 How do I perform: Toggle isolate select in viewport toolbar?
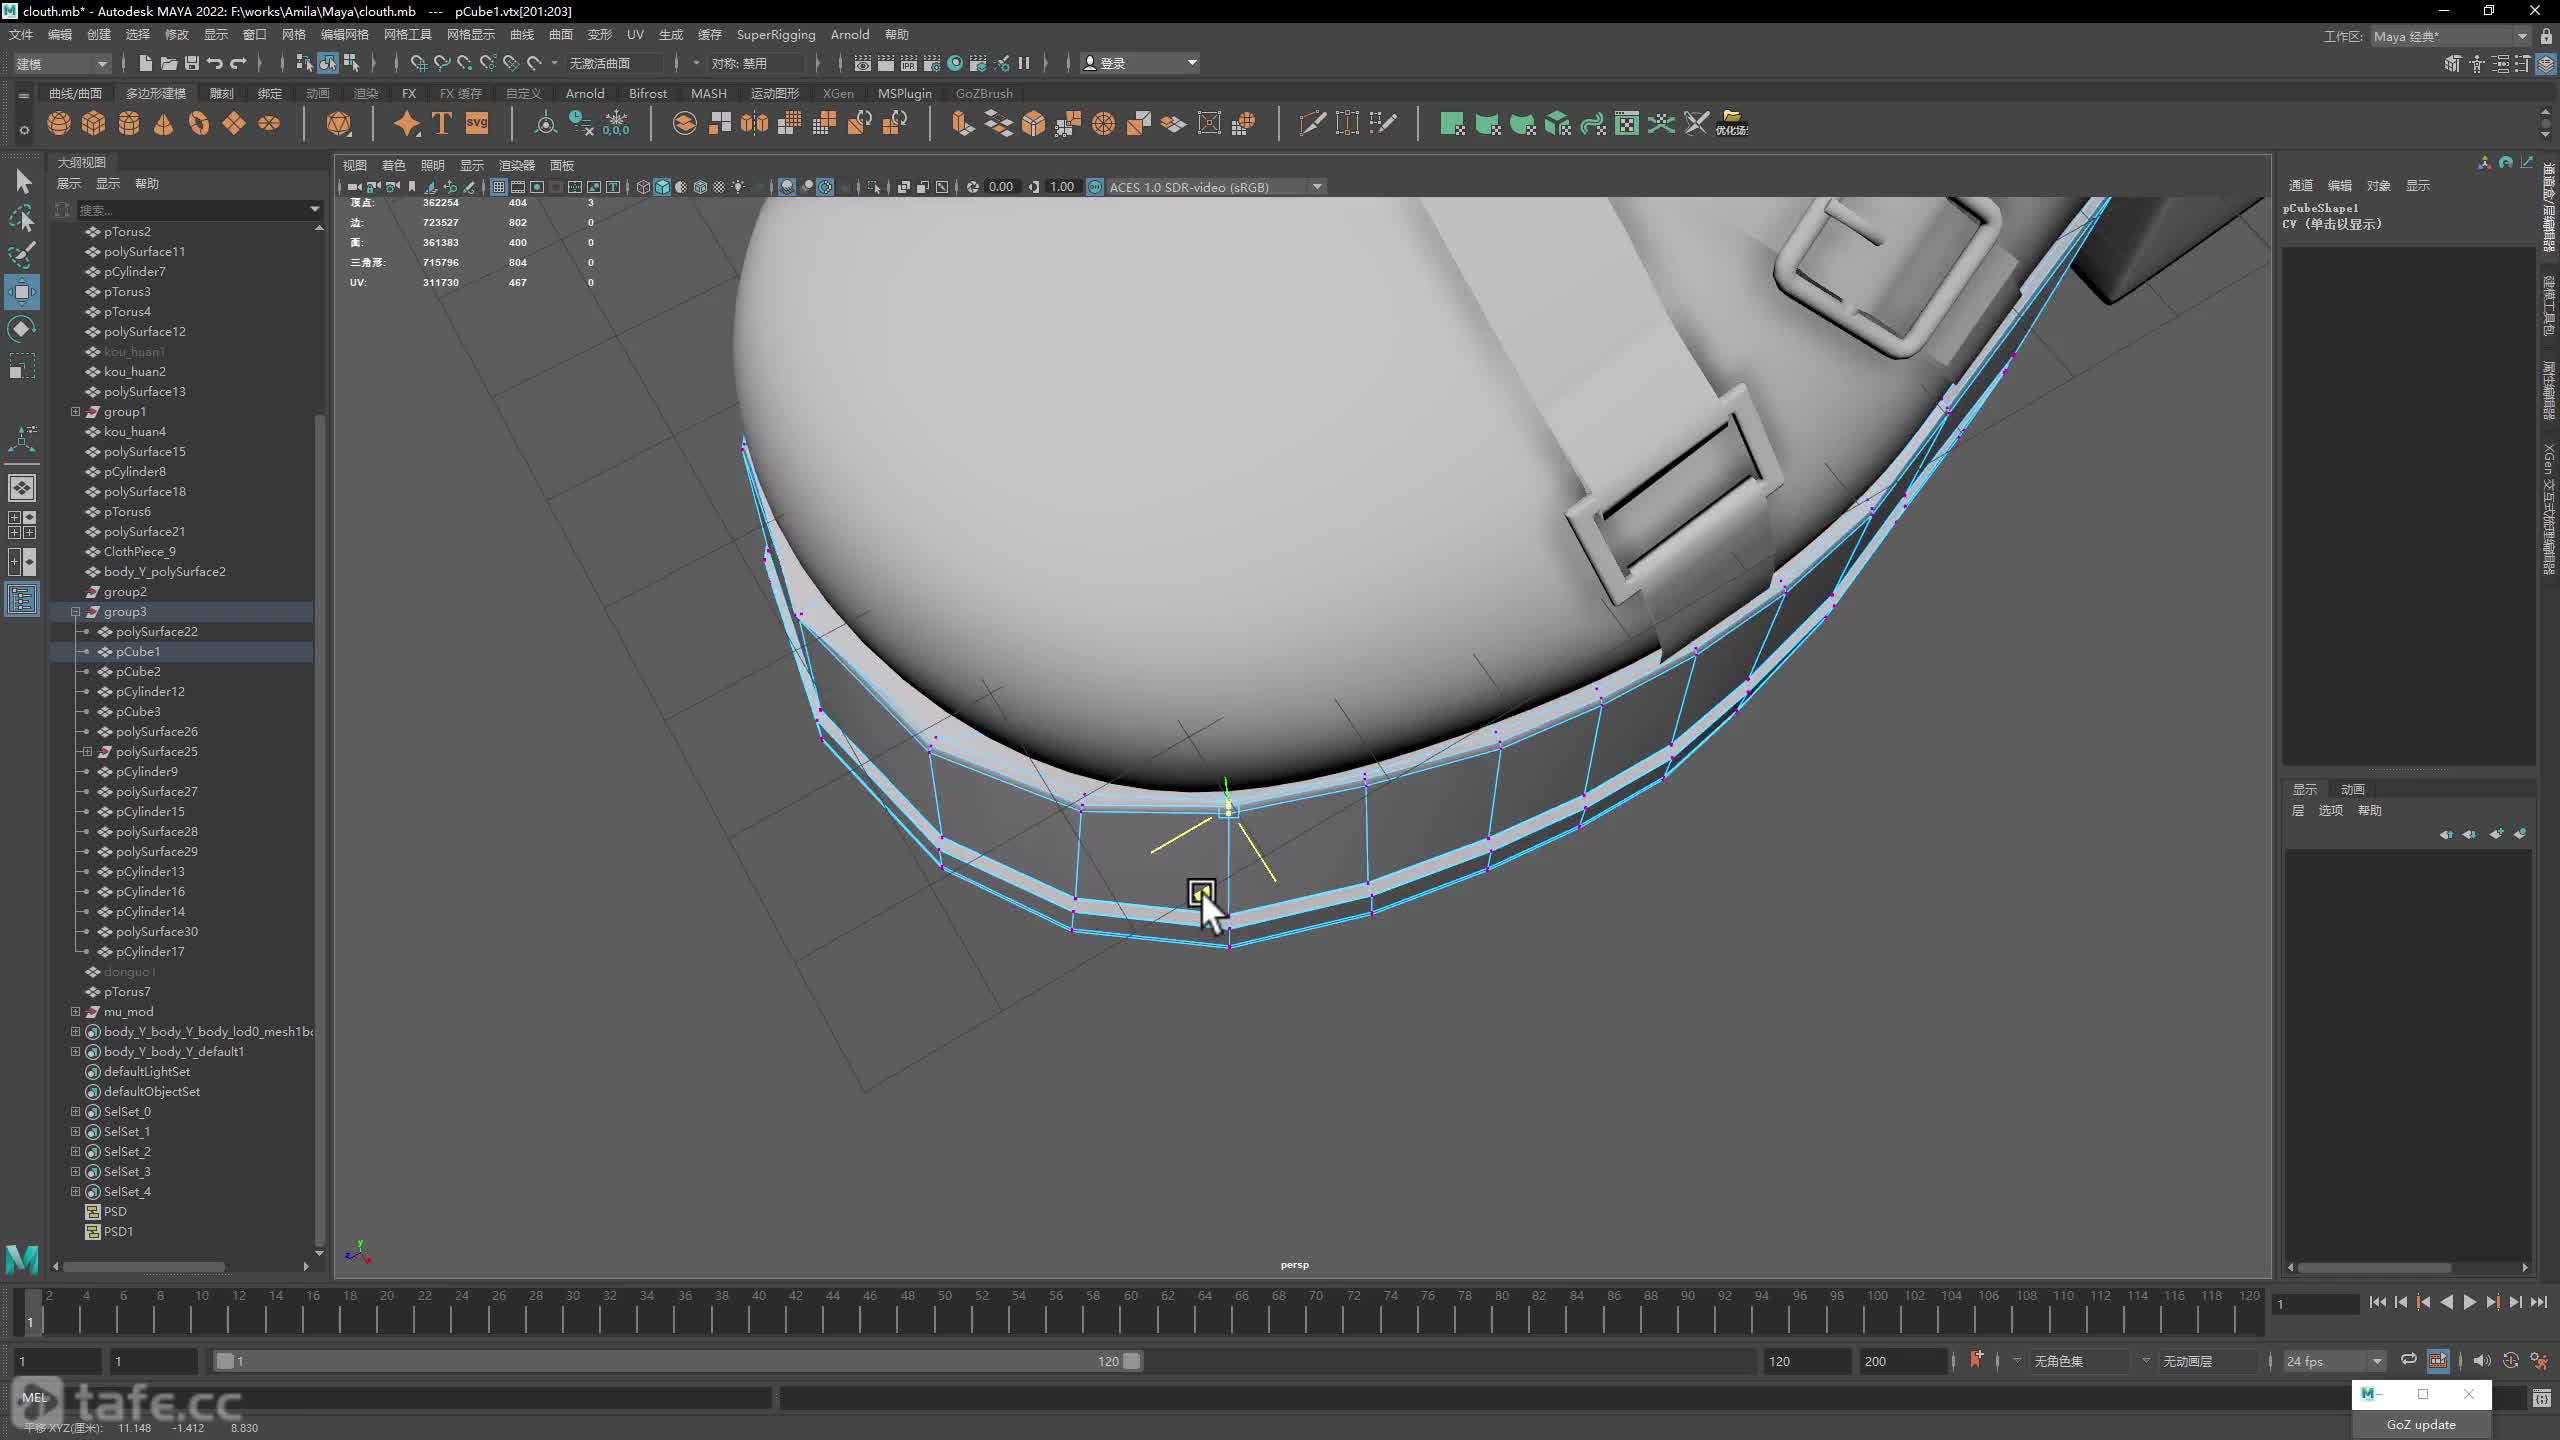[873, 187]
